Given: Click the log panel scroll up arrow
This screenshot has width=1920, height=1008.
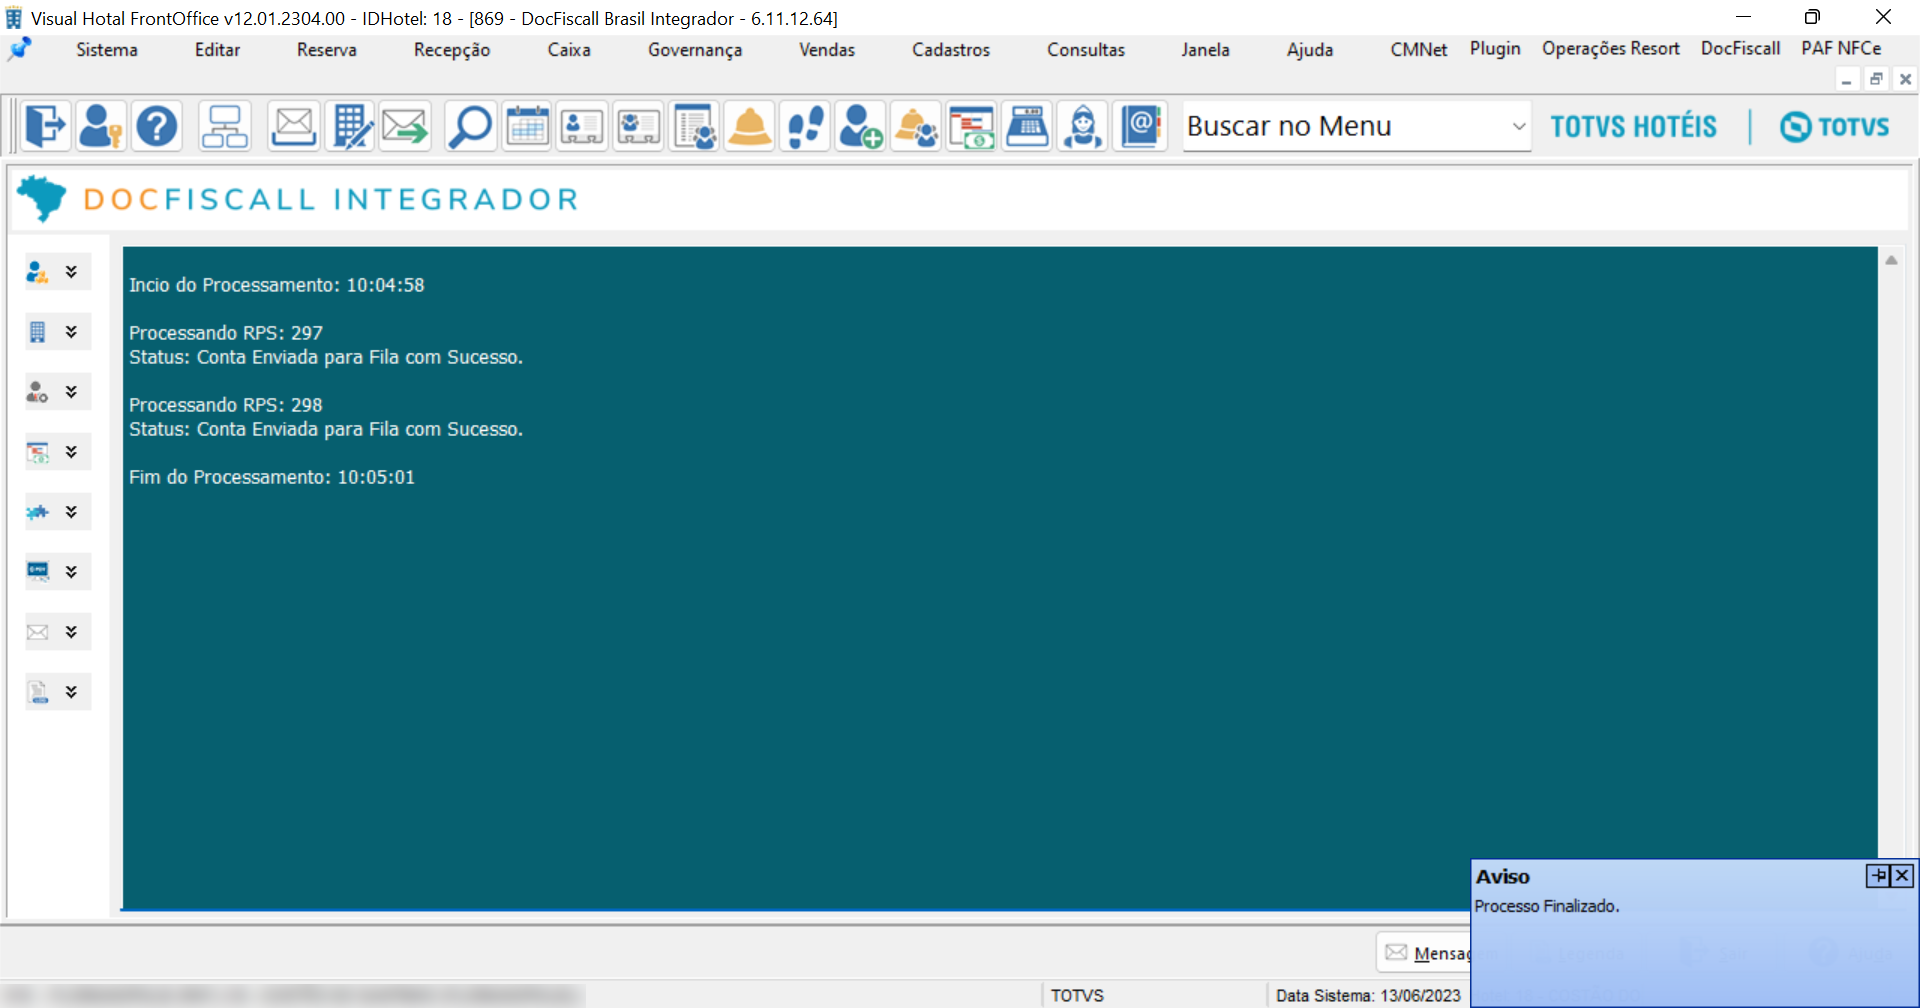Looking at the screenshot, I should (x=1891, y=260).
